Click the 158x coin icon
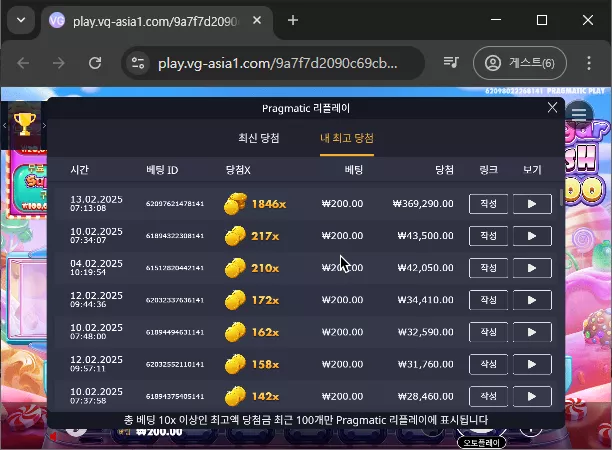 [x=235, y=364]
